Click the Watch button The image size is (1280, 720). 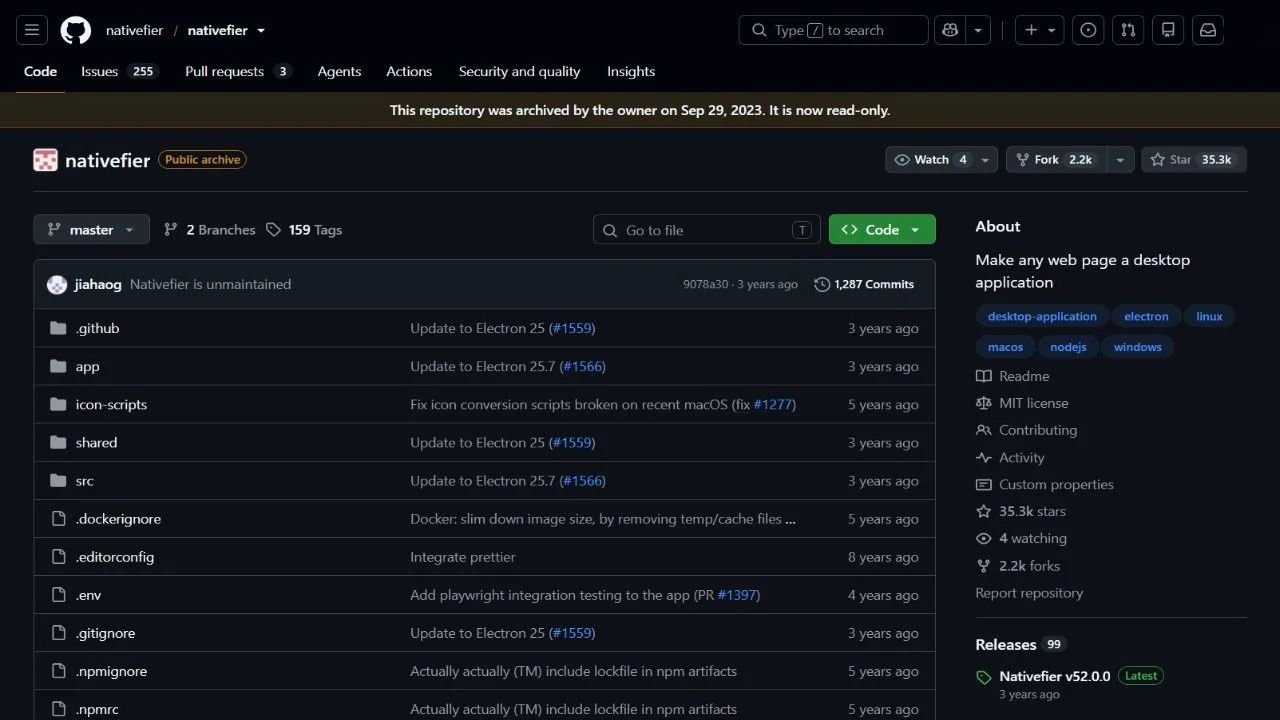point(931,160)
